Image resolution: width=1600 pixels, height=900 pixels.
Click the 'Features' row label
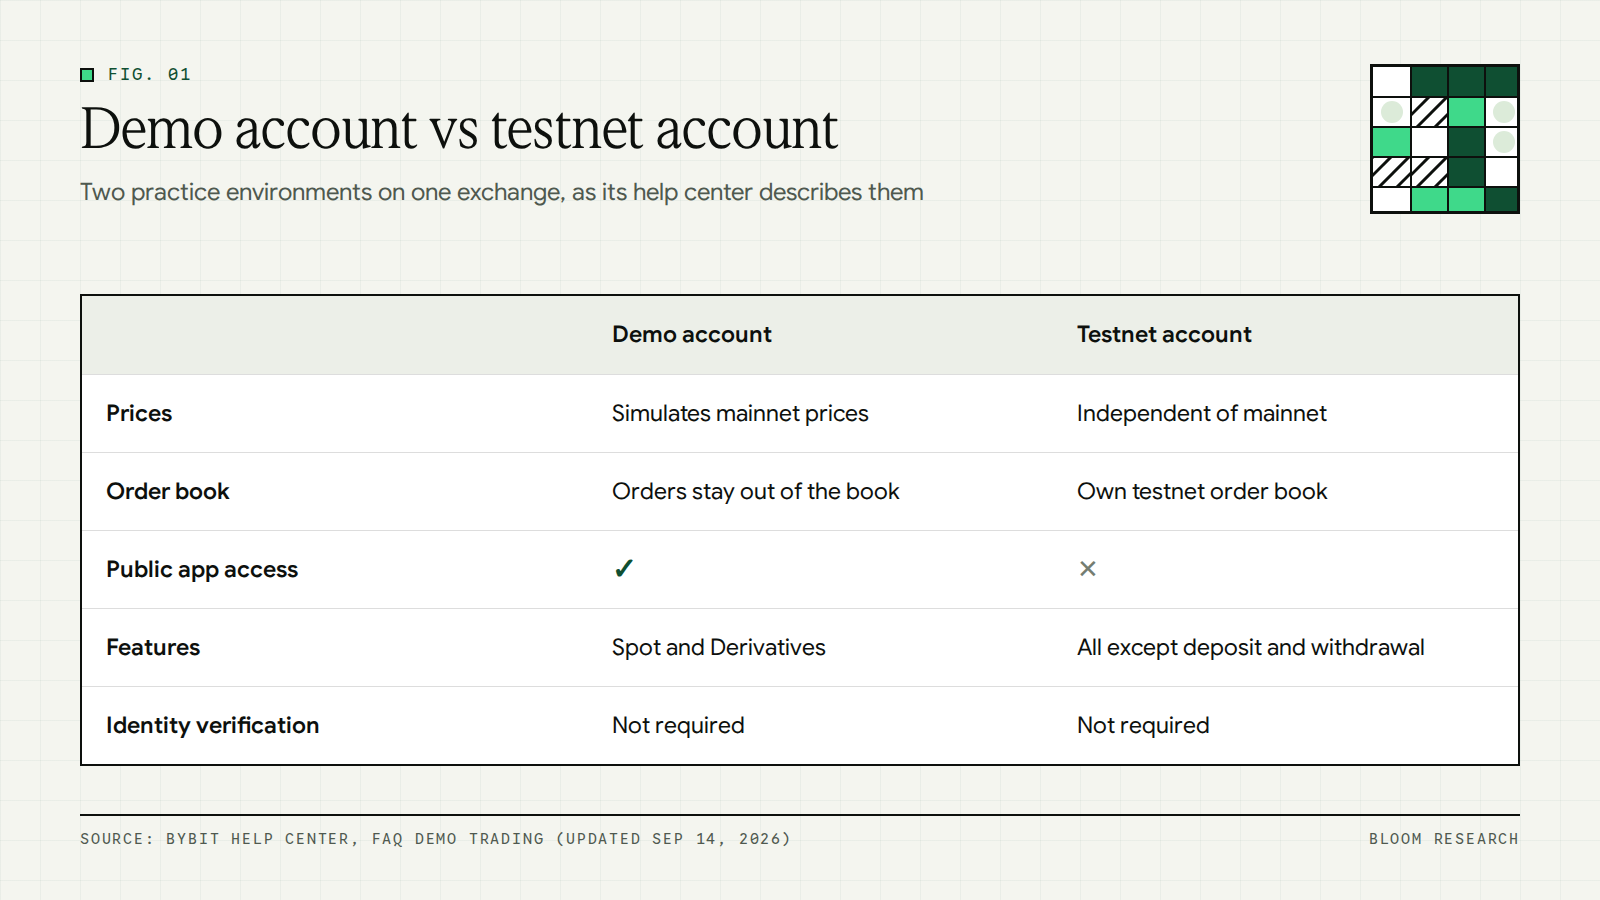pyautogui.click(x=153, y=647)
